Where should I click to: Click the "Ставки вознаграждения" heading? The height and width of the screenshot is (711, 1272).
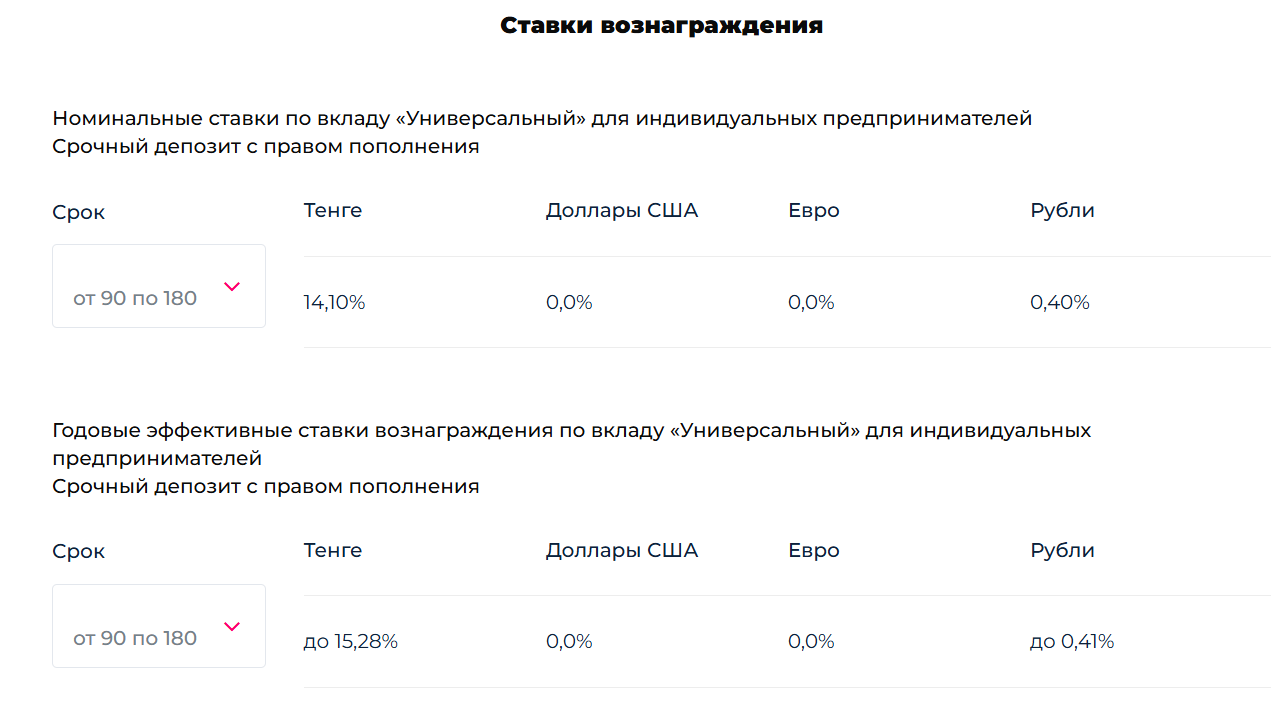click(x=661, y=26)
